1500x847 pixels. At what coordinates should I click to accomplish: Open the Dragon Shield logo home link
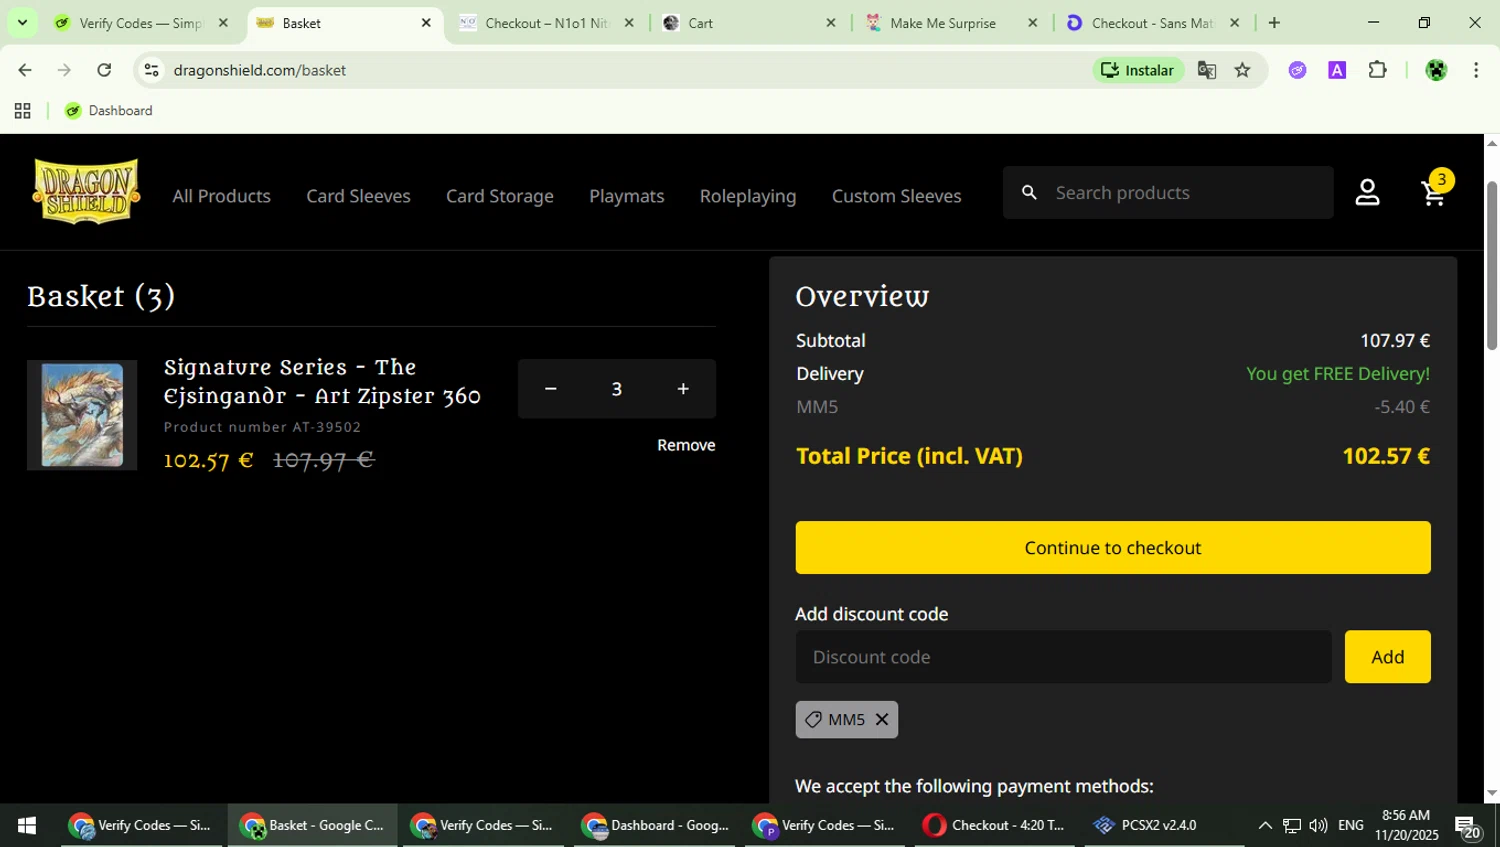(x=86, y=191)
